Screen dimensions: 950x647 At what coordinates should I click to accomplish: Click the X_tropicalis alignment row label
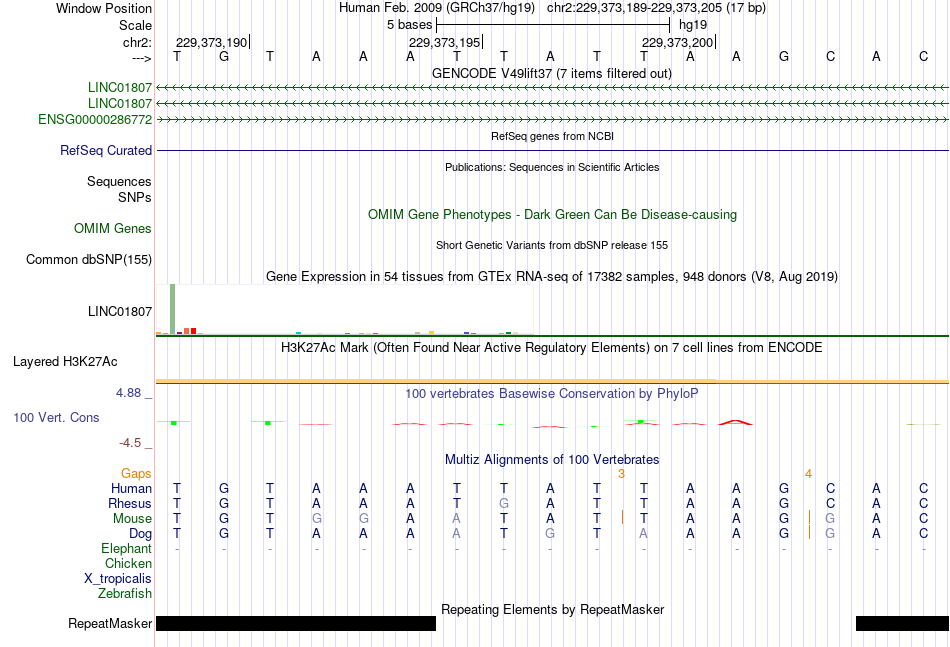(118, 579)
